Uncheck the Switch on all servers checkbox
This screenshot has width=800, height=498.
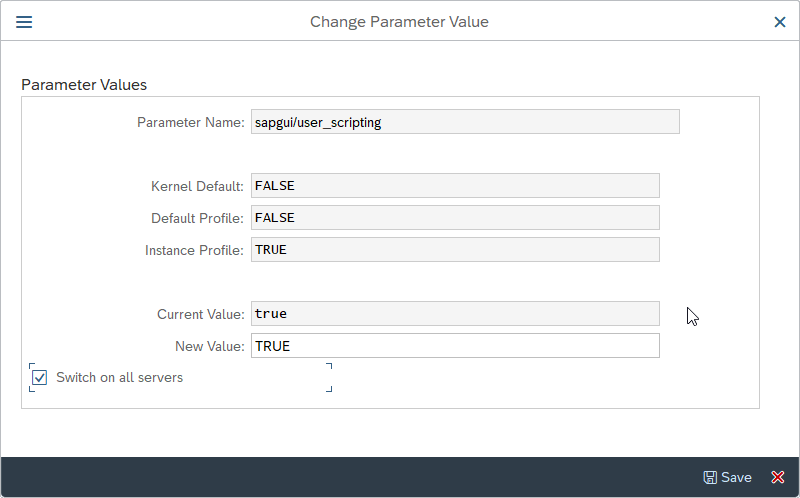(x=40, y=378)
